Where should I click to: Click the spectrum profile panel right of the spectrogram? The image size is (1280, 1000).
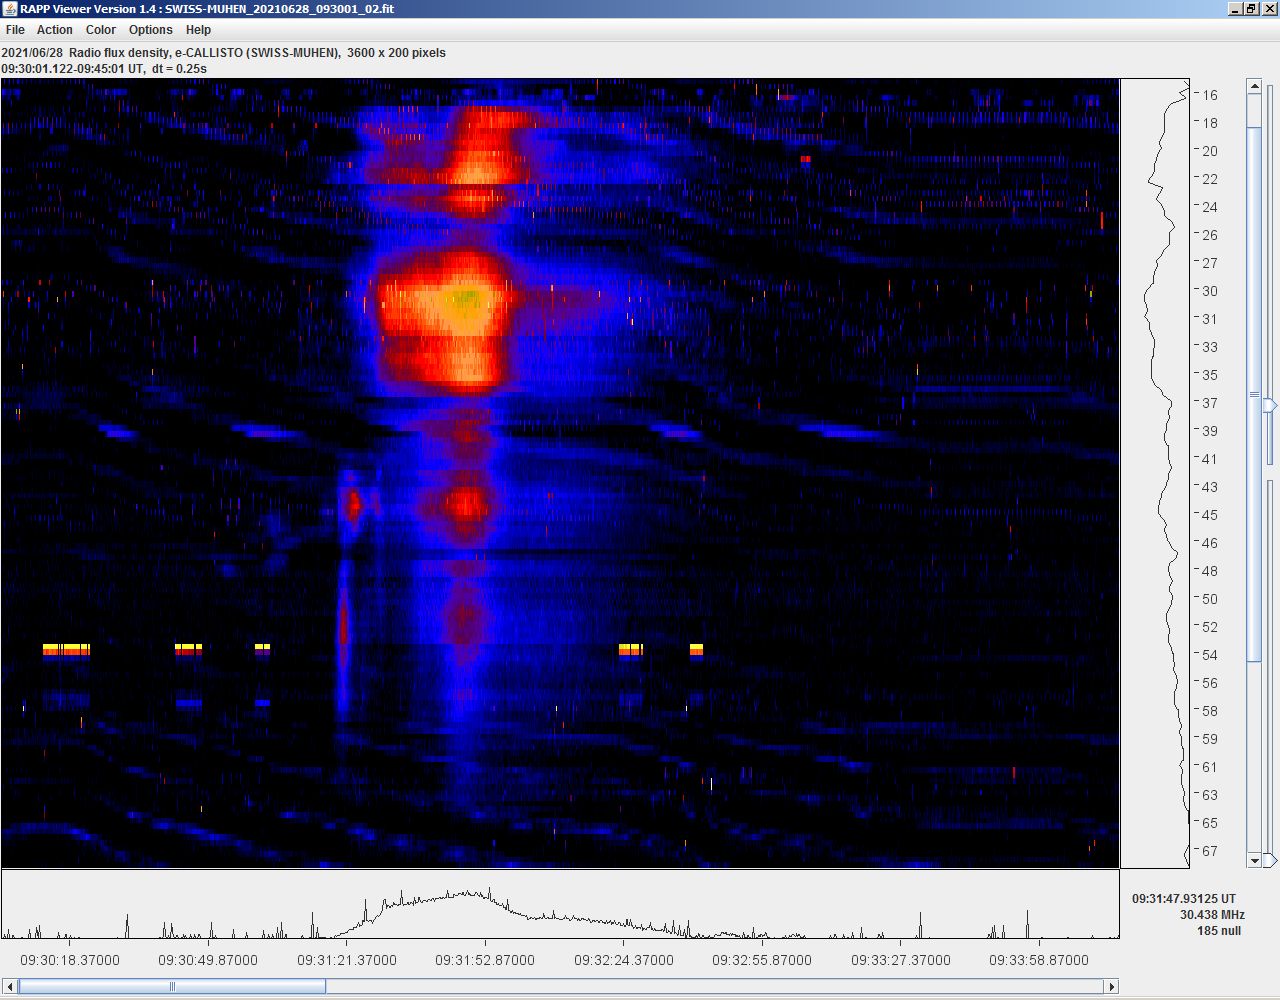point(1155,473)
